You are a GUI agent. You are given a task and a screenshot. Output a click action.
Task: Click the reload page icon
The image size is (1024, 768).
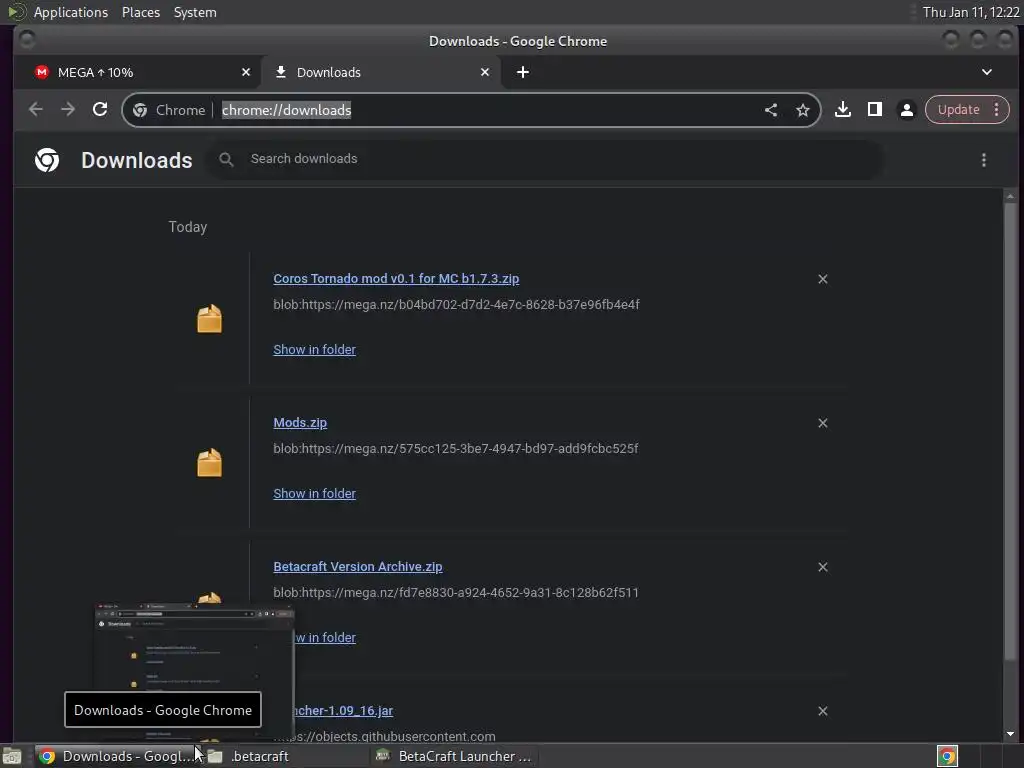pyautogui.click(x=99, y=110)
